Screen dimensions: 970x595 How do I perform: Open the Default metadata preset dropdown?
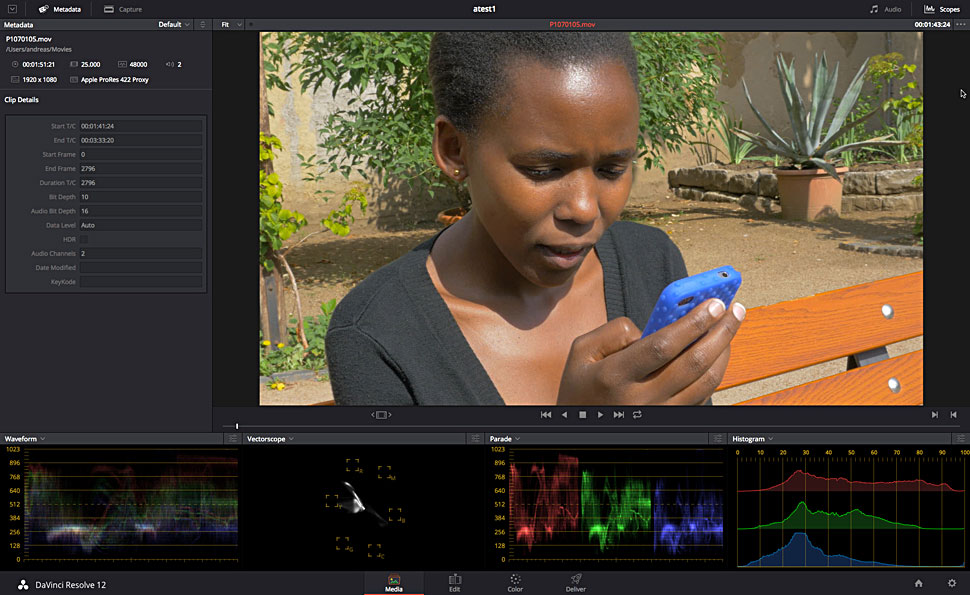coord(174,24)
